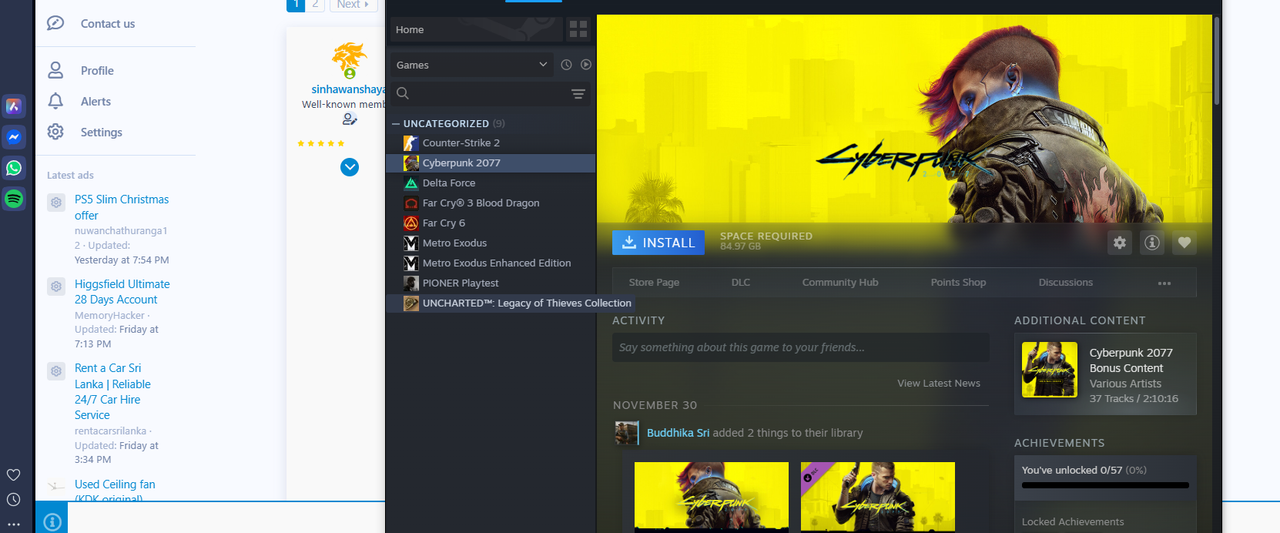Open the grid collections view icon in Steam

pyautogui.click(x=578, y=29)
